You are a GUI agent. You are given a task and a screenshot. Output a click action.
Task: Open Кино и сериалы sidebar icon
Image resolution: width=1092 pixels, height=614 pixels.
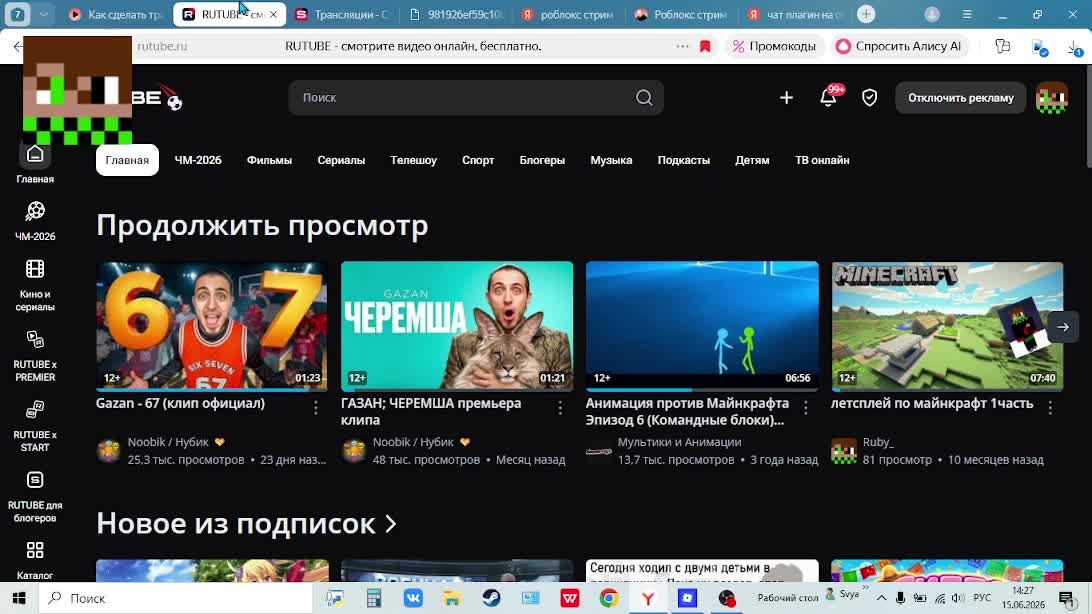[x=35, y=269]
